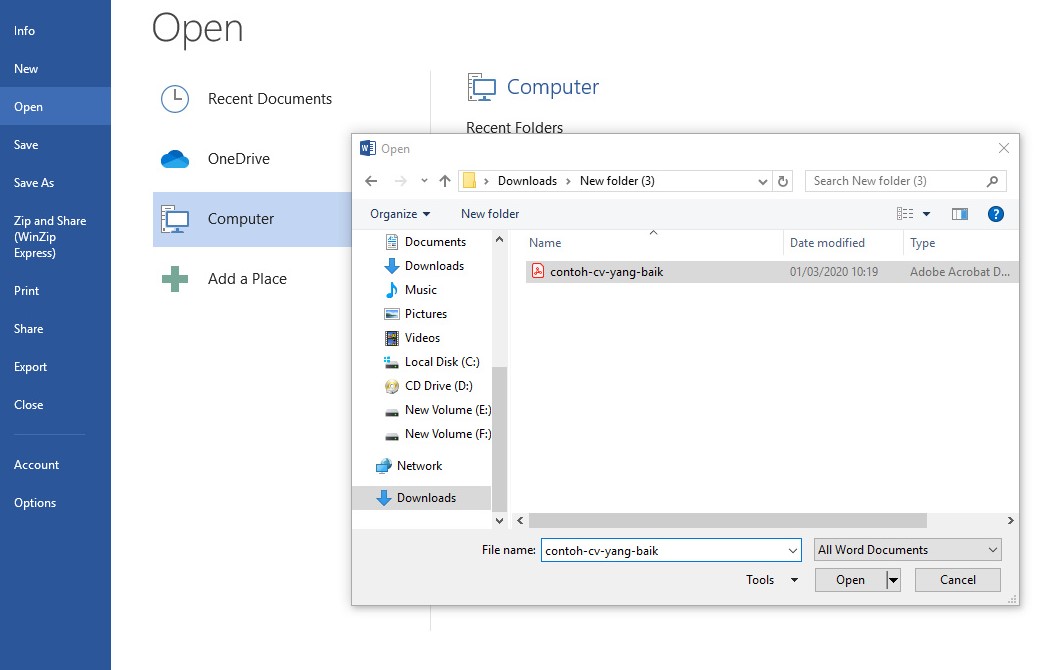Click the OneDrive cloud icon

pyautogui.click(x=174, y=158)
